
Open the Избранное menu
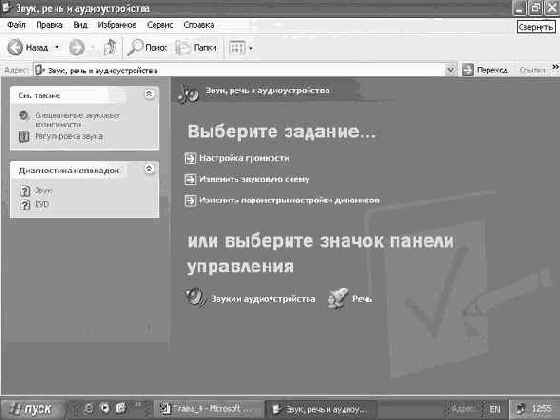pos(117,25)
